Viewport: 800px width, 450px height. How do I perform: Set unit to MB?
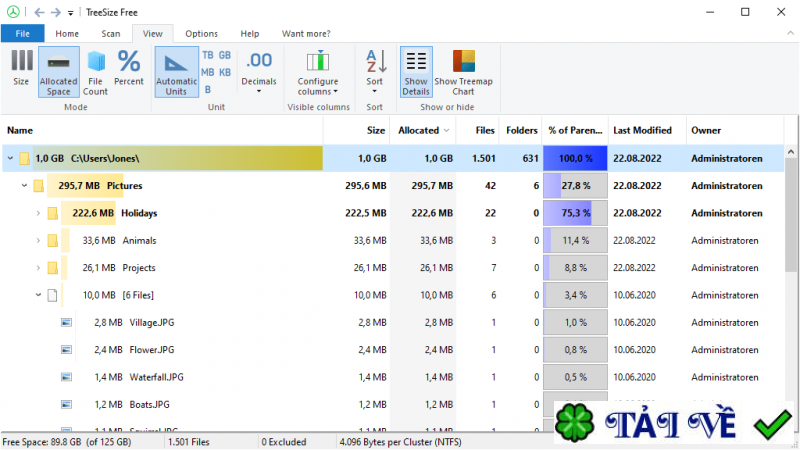(x=208, y=72)
